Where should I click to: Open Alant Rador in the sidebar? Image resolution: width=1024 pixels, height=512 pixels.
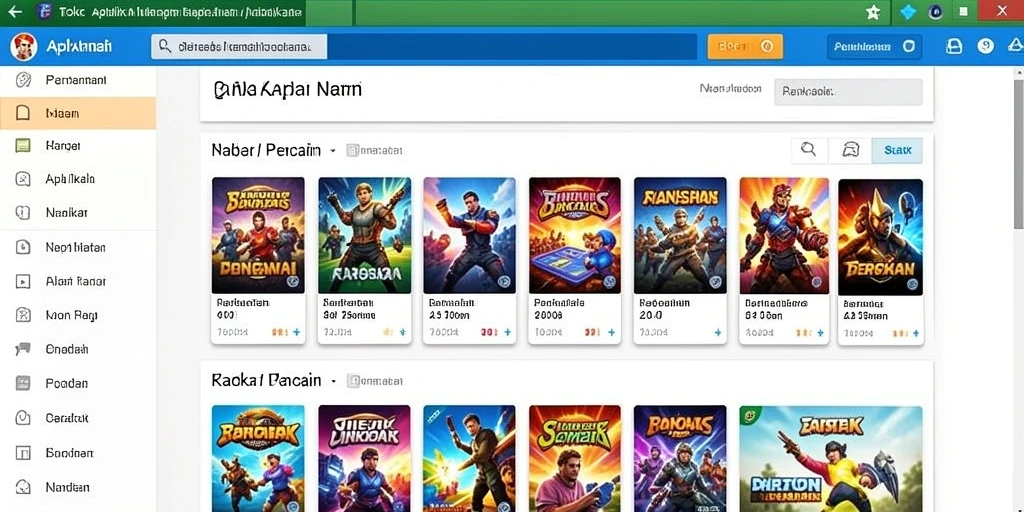pos(76,281)
